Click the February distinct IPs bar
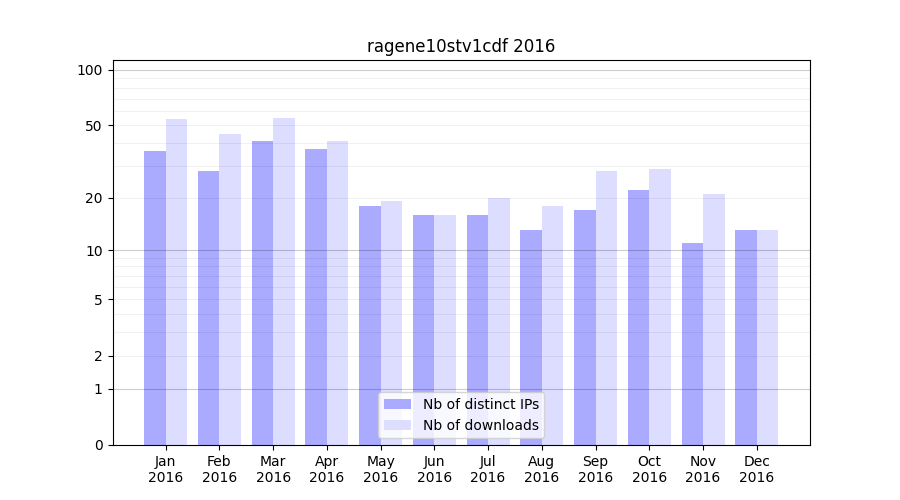This screenshot has width=900, height=500. tap(208, 308)
